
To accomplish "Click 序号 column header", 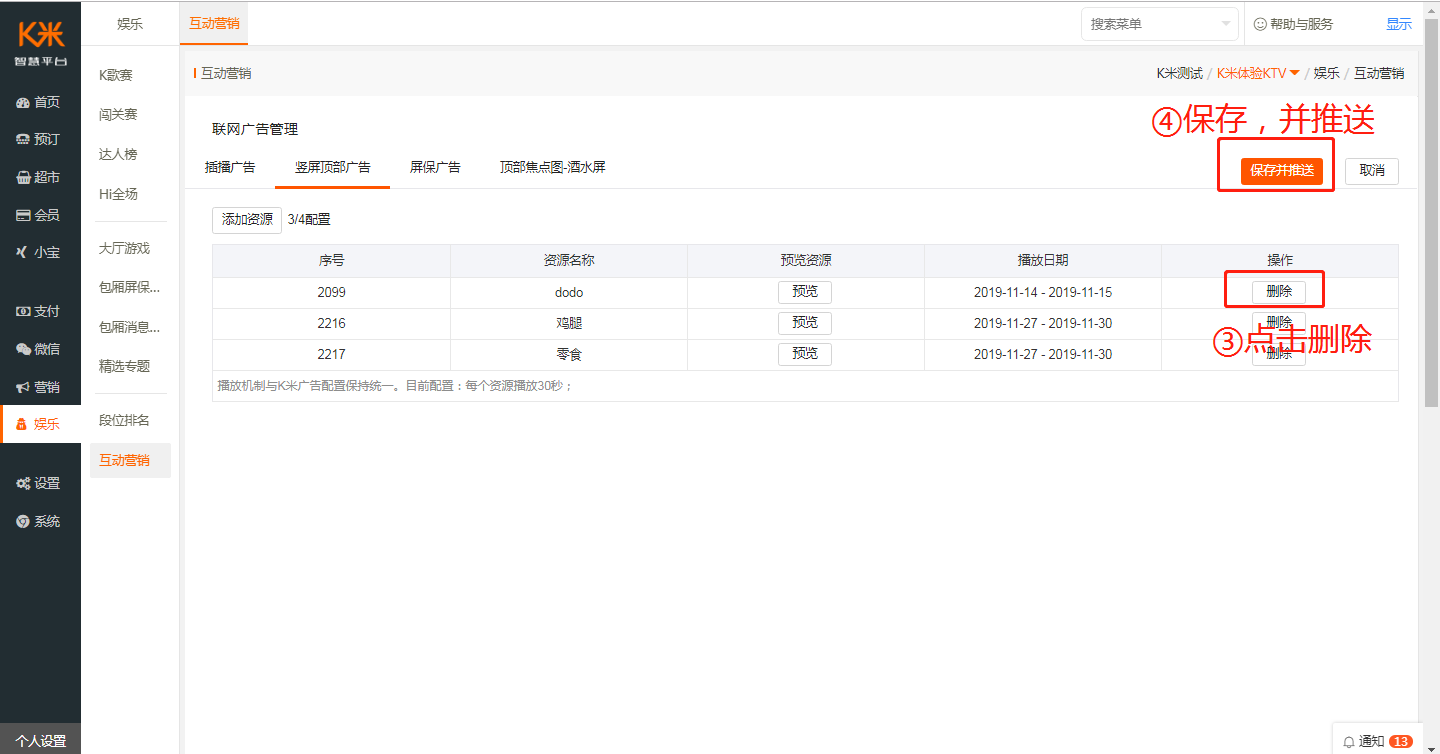I will (x=332, y=260).
